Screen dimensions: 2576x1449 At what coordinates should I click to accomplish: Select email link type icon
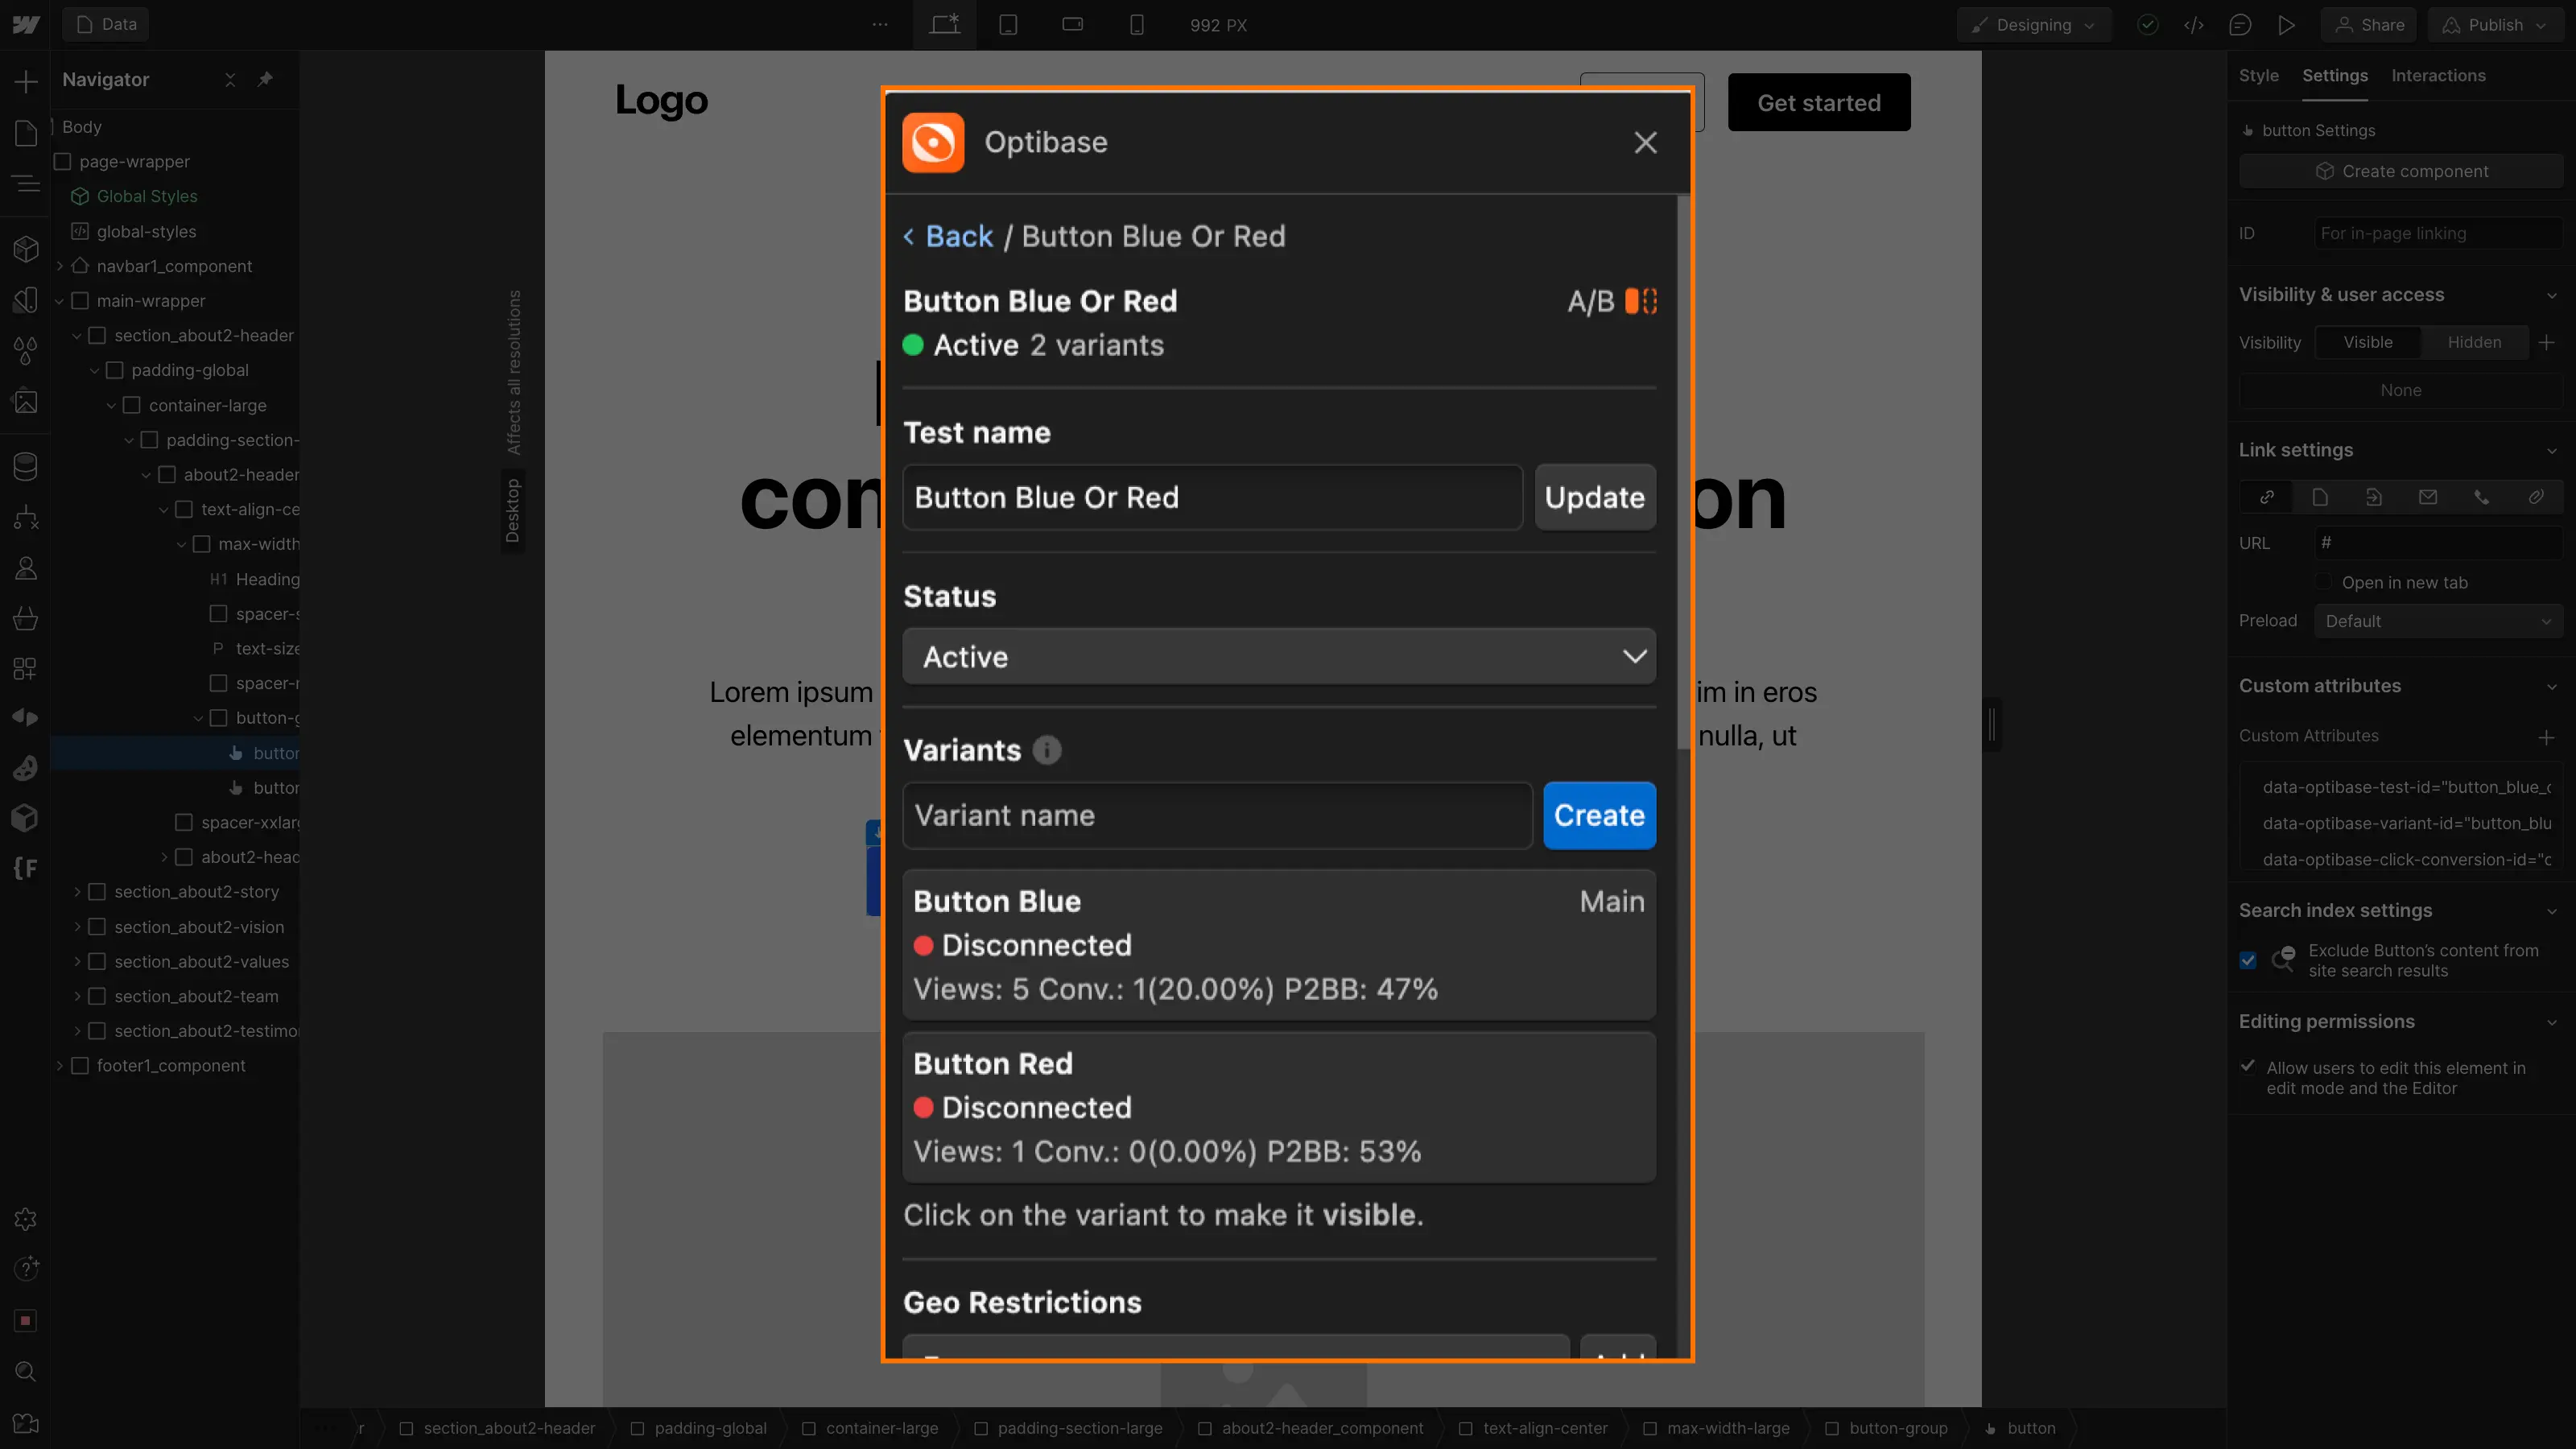pos(2427,497)
